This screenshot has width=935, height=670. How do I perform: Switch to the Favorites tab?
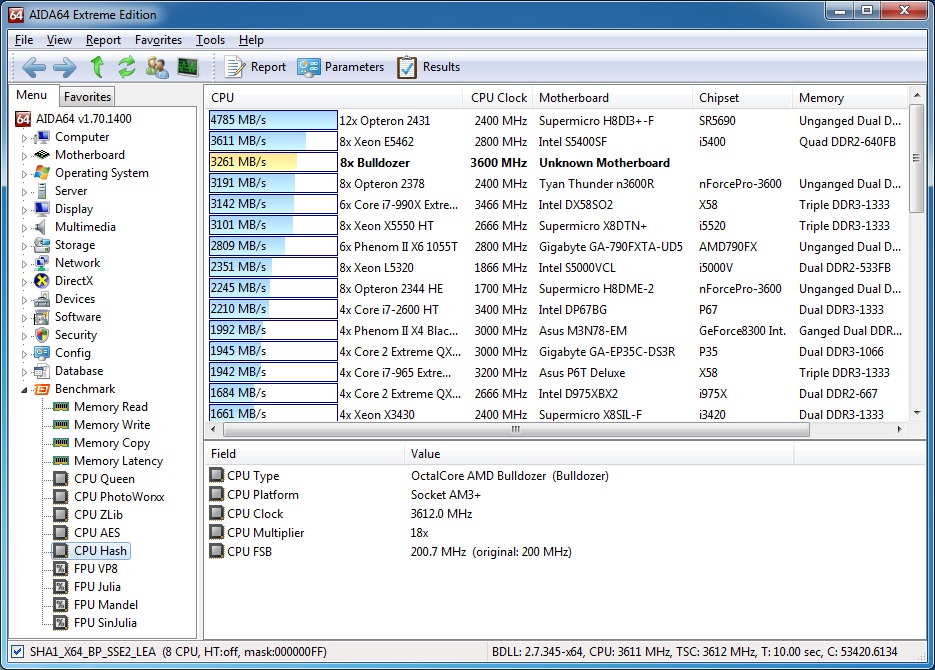click(x=87, y=97)
